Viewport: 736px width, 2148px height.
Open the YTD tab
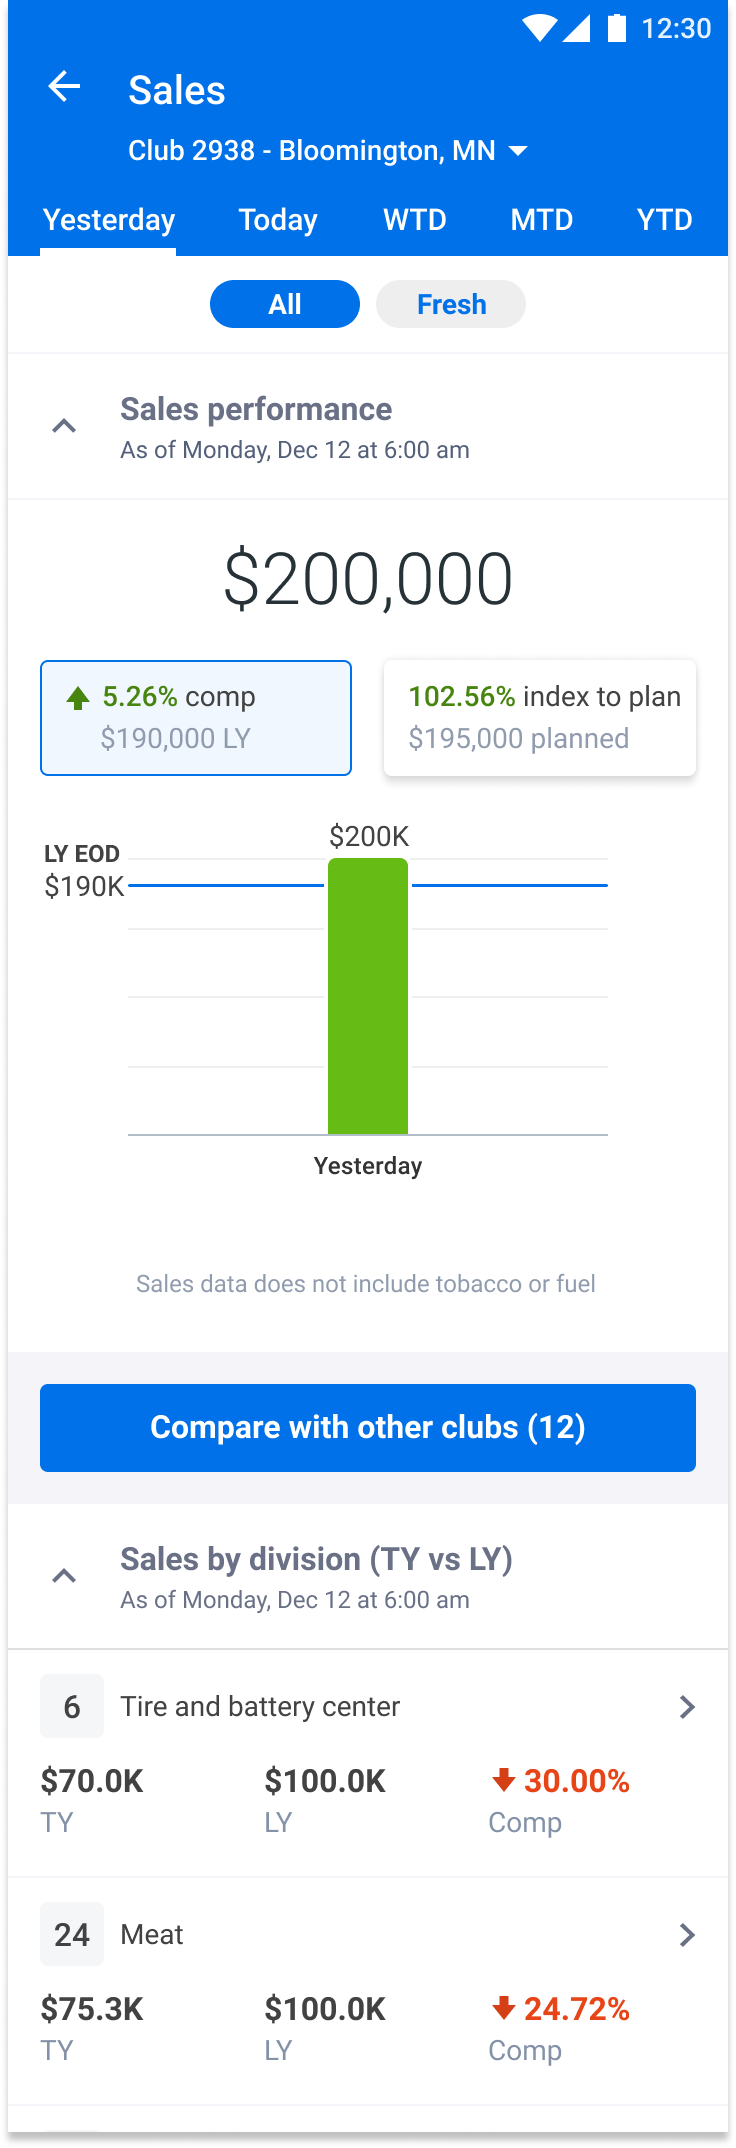click(665, 220)
